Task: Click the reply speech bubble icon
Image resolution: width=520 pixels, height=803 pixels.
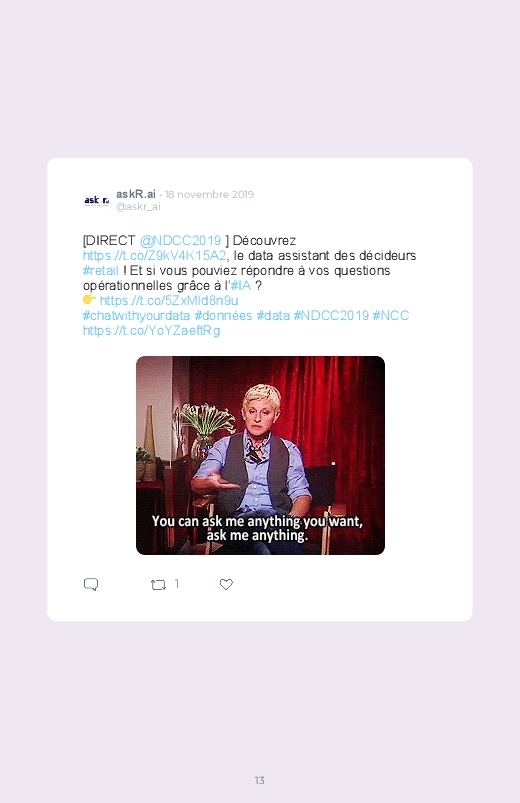Action: (x=91, y=584)
